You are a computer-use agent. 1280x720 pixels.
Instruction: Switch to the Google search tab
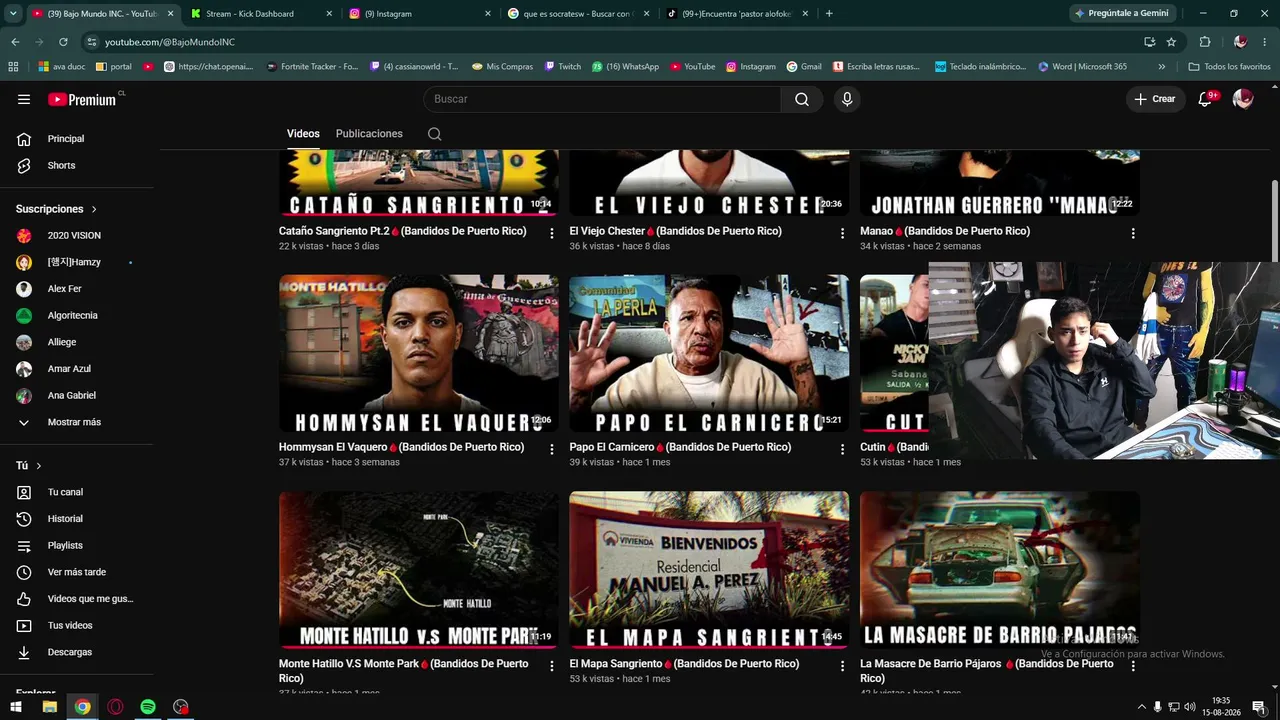[x=577, y=14]
